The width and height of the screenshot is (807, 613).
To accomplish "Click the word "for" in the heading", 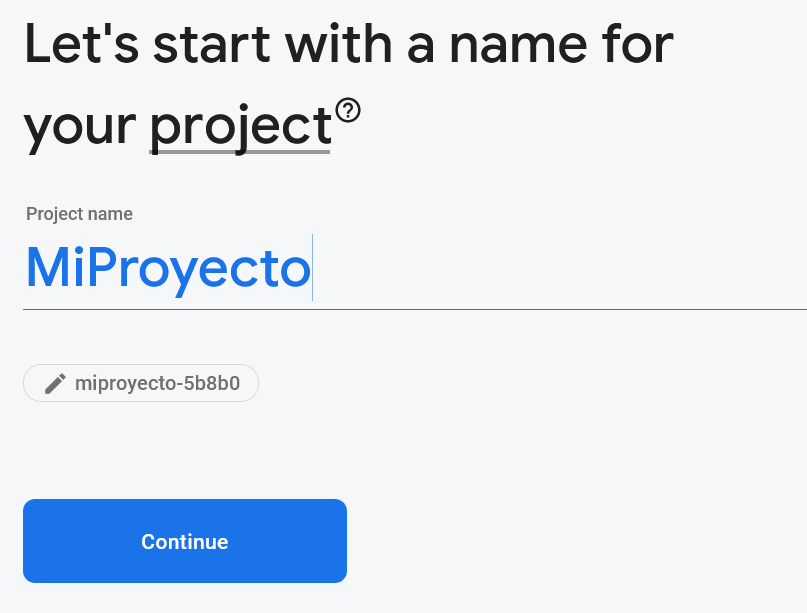I will pos(641,44).
